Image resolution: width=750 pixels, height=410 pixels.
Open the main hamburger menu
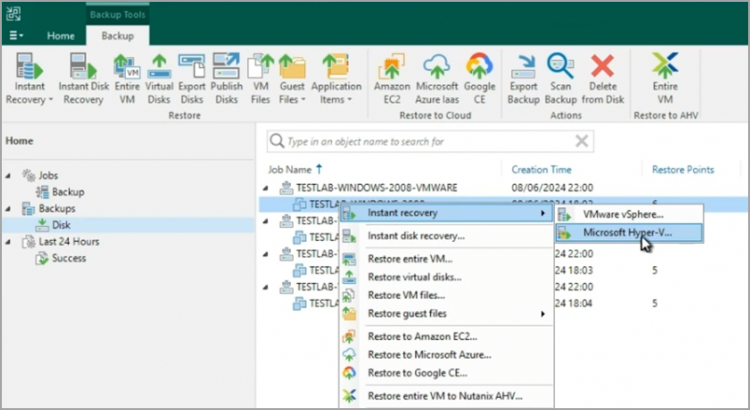[16, 35]
